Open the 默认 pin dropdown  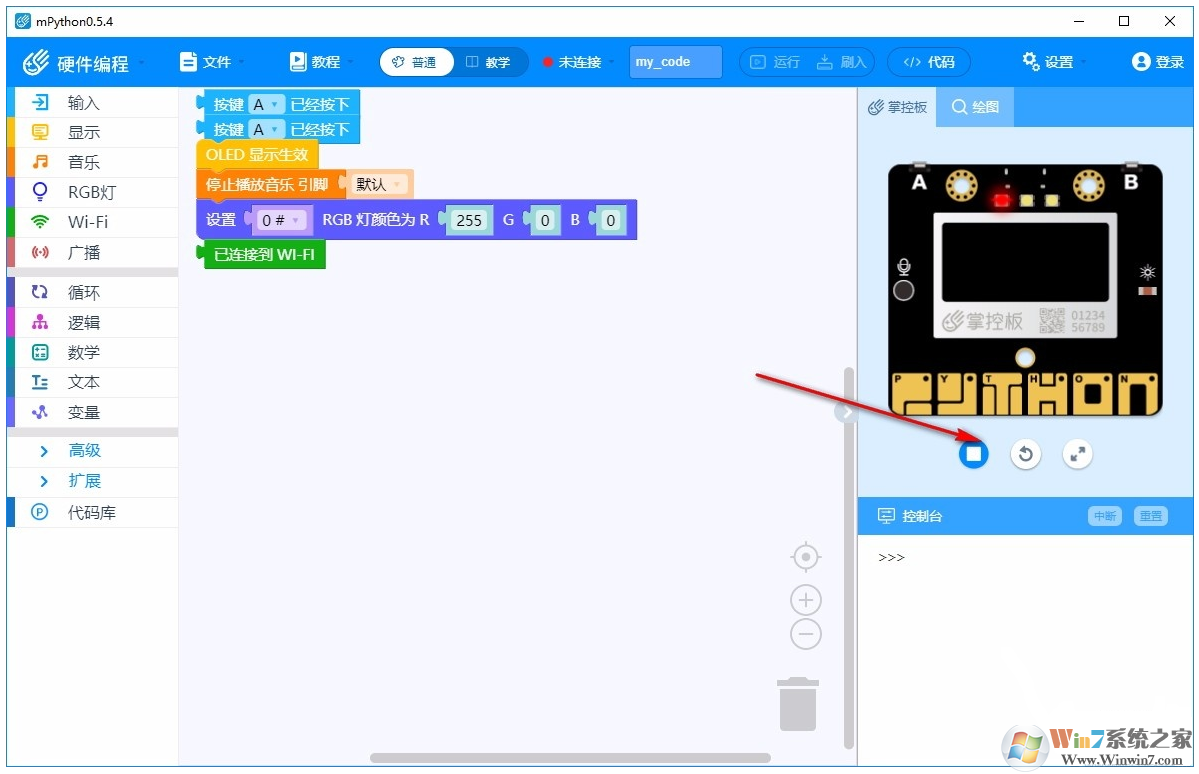[x=378, y=184]
